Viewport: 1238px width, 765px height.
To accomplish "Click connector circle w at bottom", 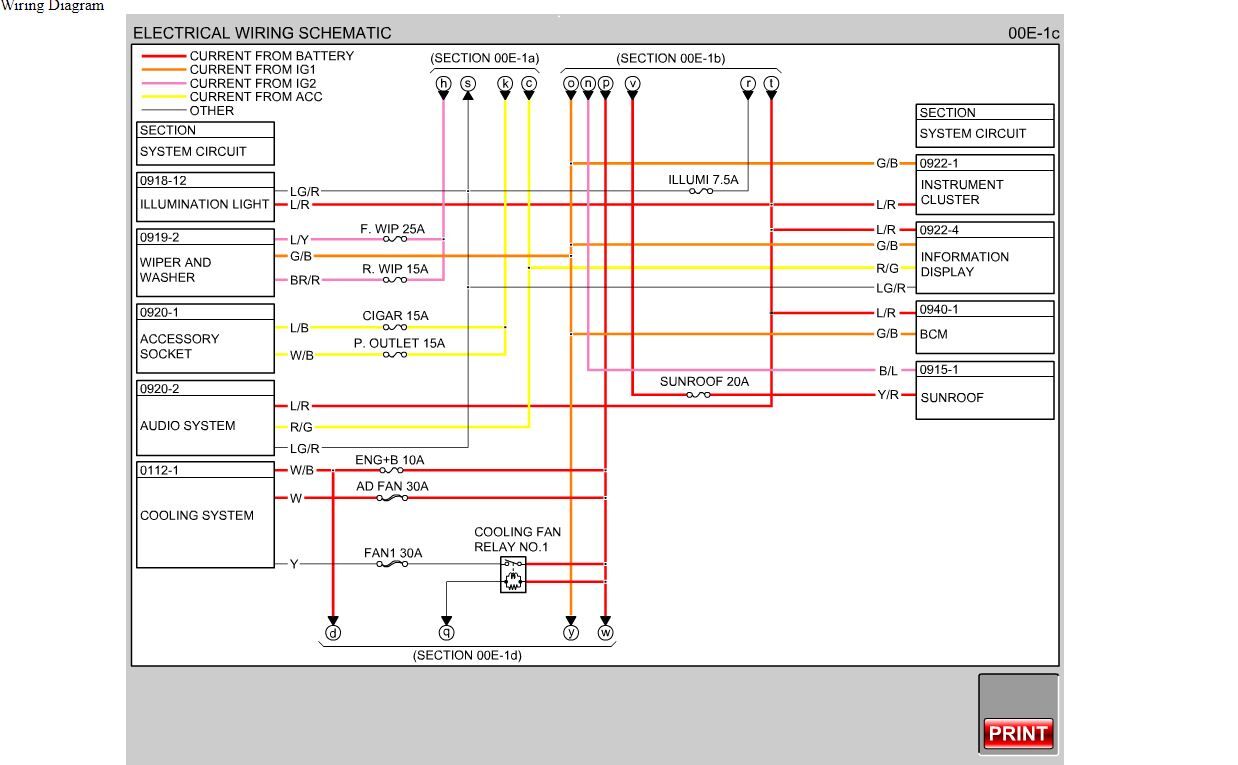I will point(605,632).
